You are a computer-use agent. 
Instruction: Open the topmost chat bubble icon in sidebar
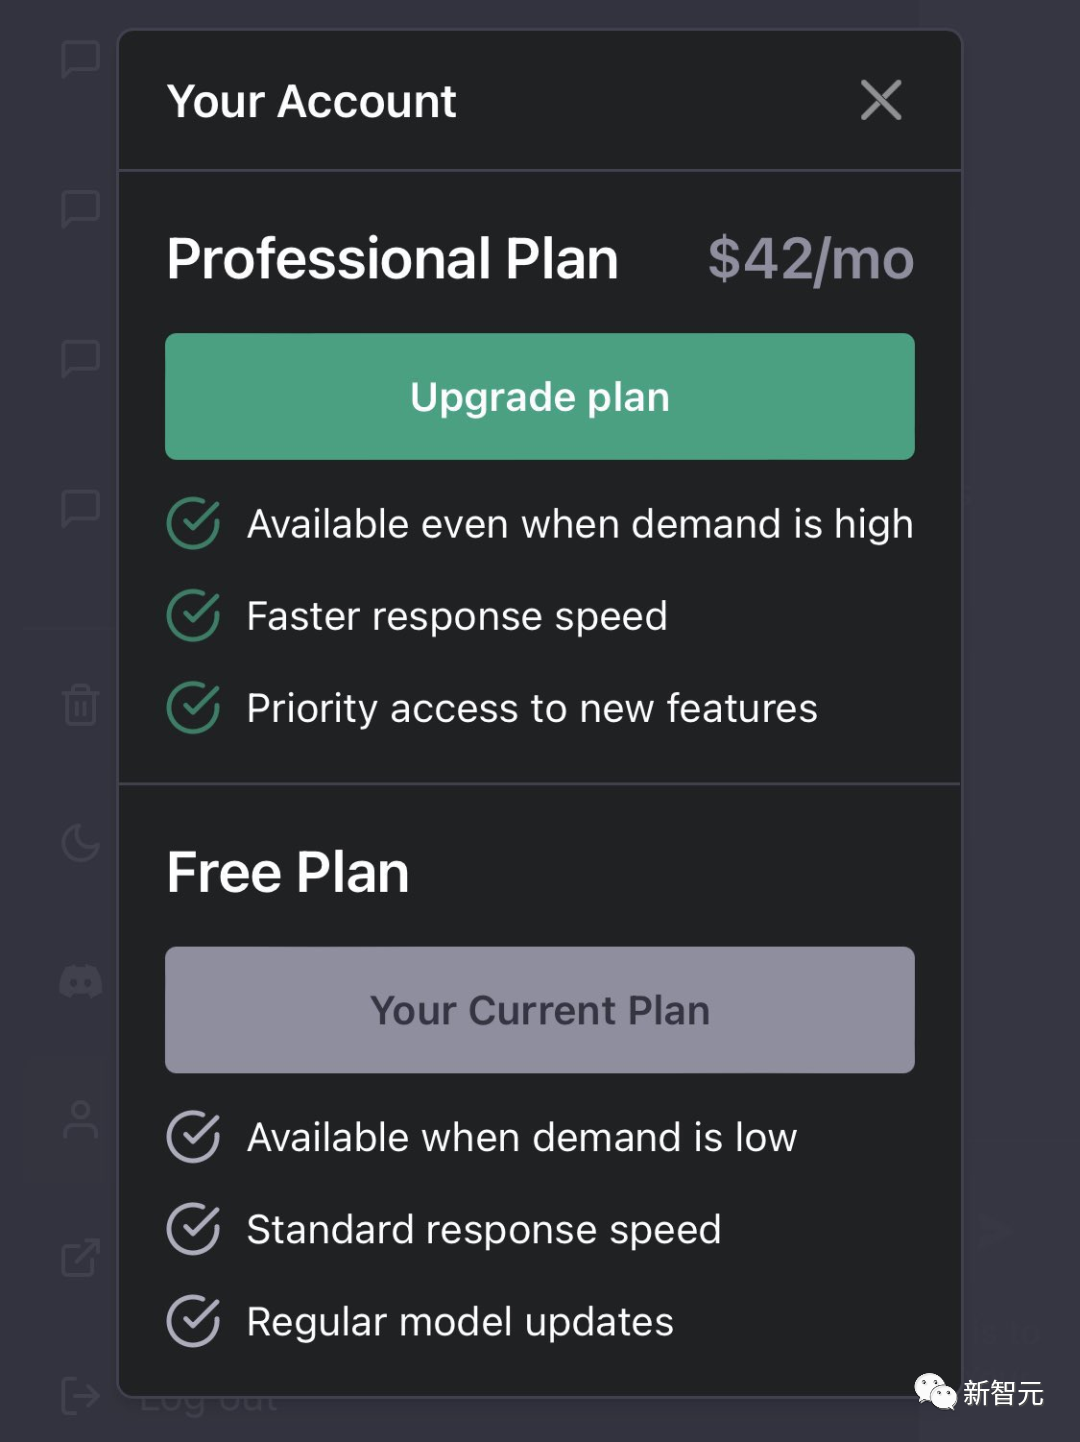click(x=80, y=58)
